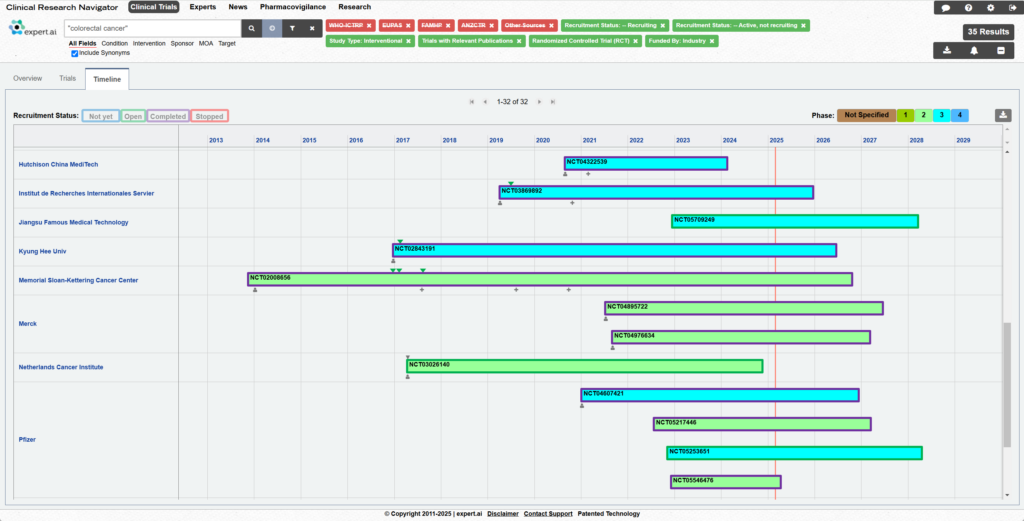Screen dimensions: 1024x521
Task: Download results using the top download icon
Action: tap(947, 51)
